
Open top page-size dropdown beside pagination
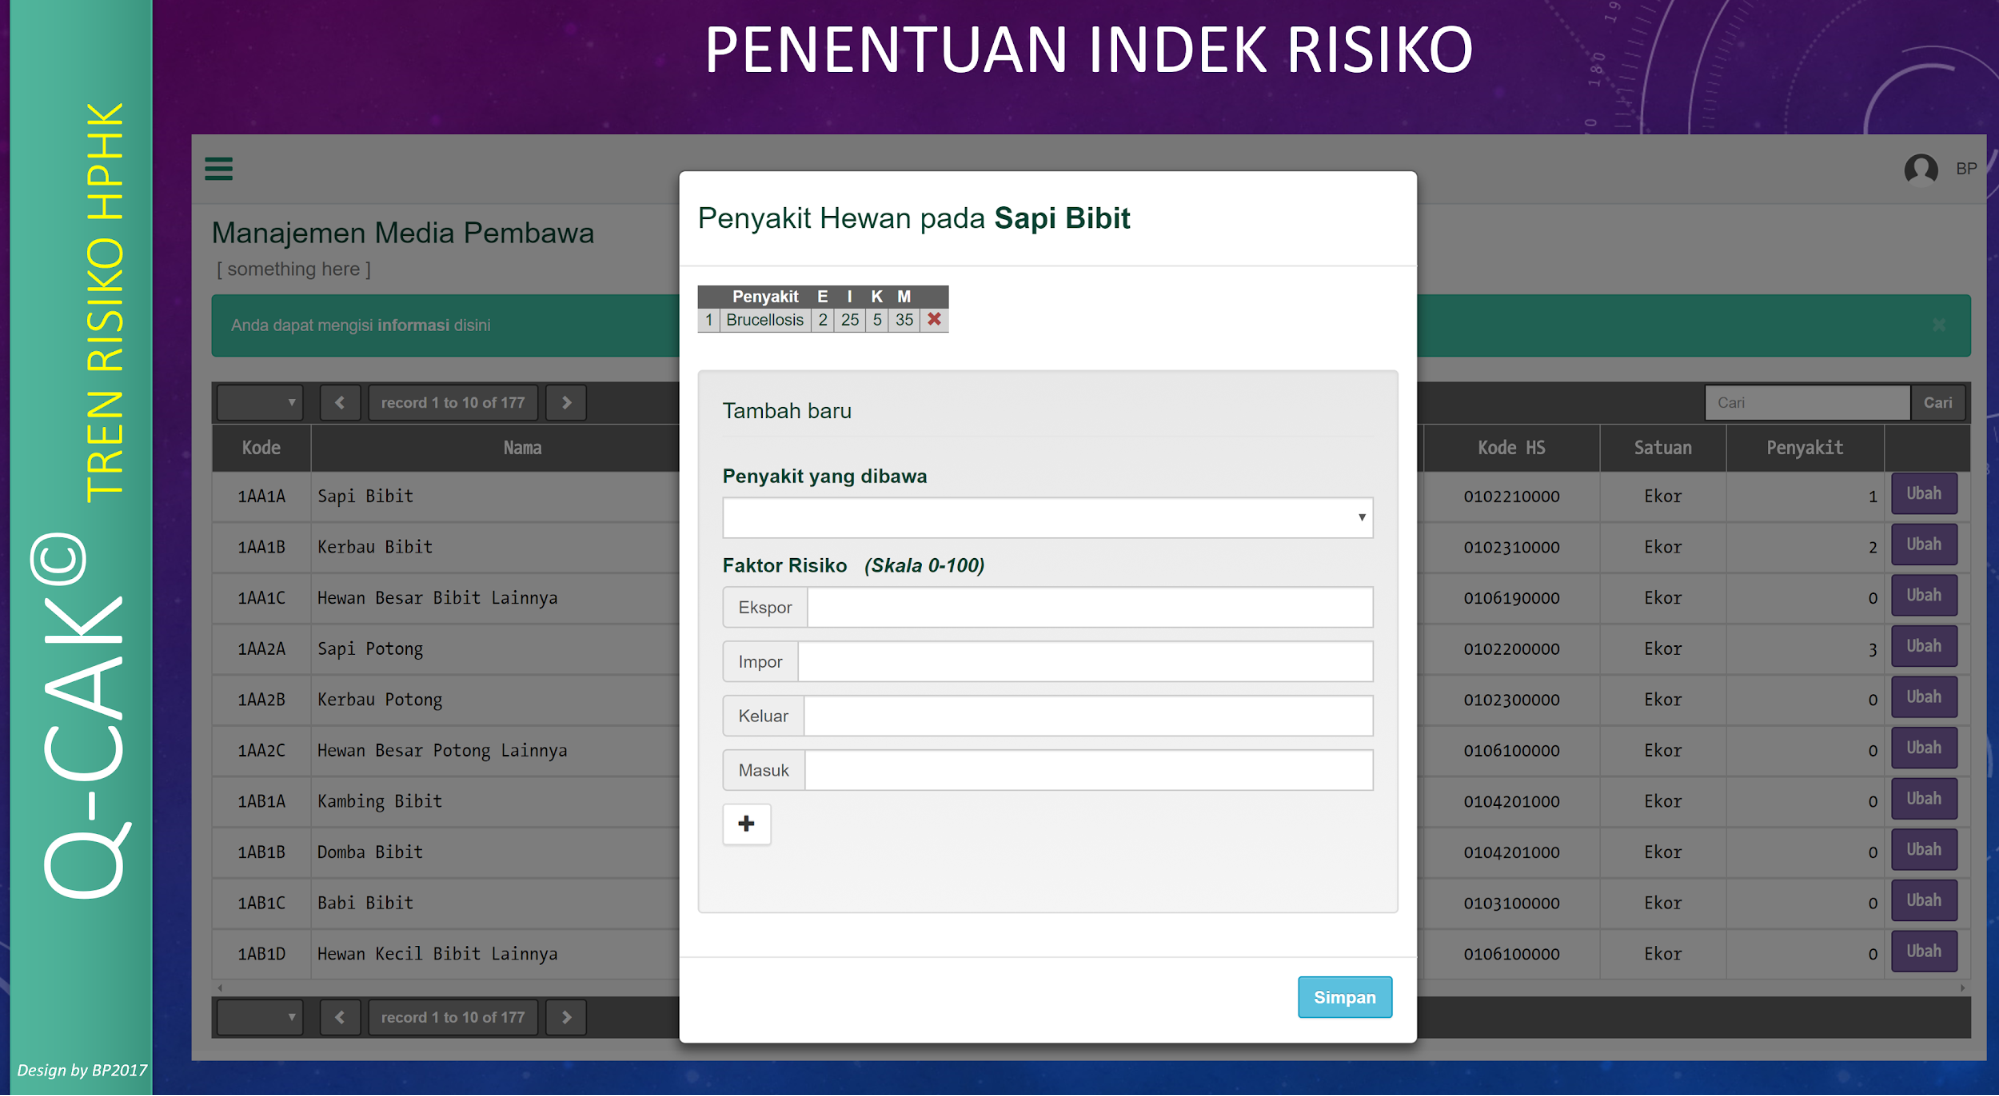pos(260,403)
